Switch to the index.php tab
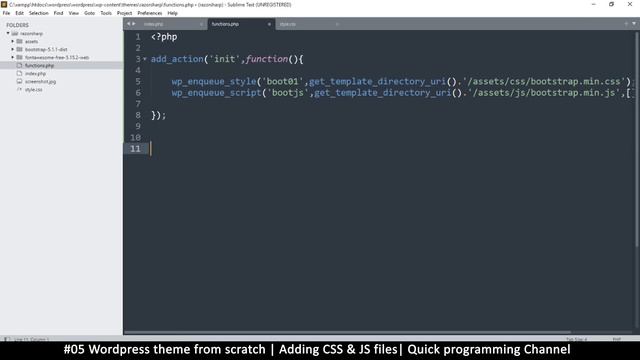 coord(171,24)
